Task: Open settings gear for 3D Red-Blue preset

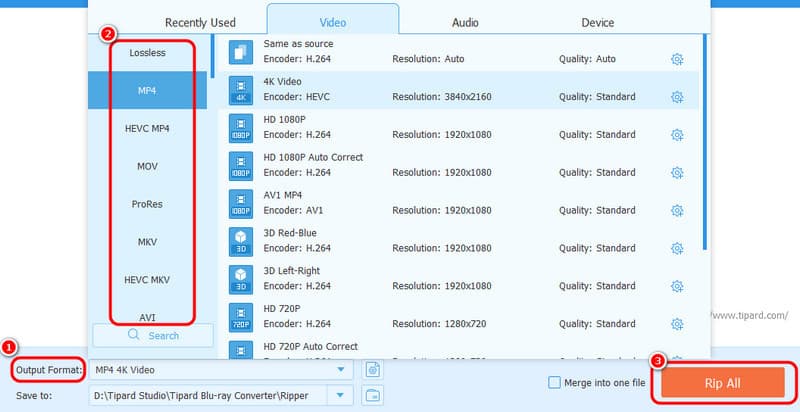Action: pyautogui.click(x=677, y=248)
